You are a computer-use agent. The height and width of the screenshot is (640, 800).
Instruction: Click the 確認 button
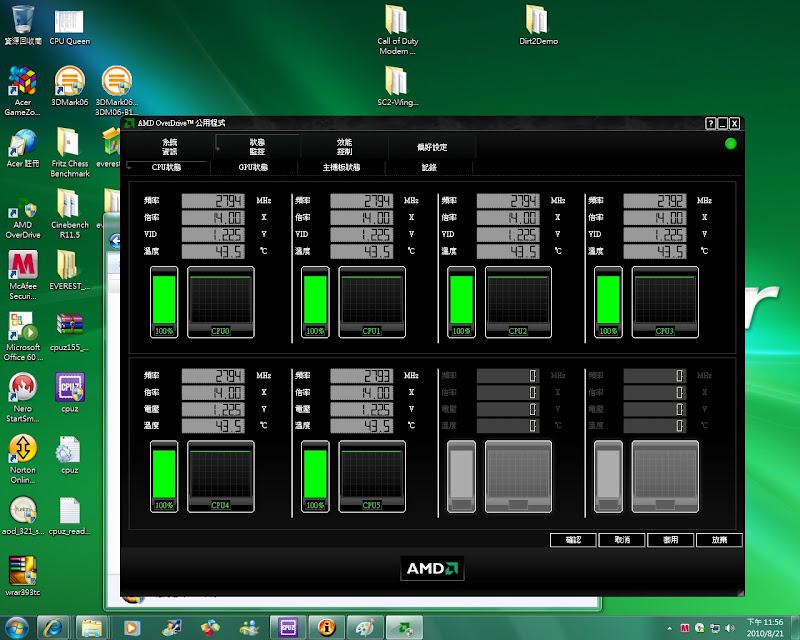tap(573, 539)
